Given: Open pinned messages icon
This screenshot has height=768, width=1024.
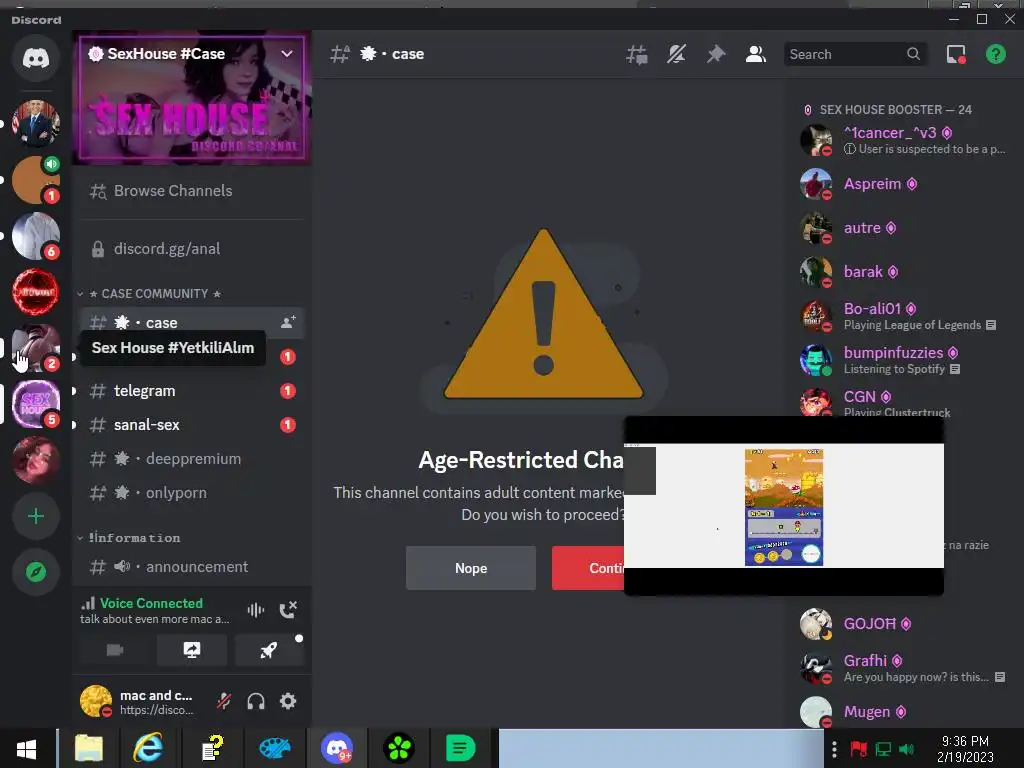Looking at the screenshot, I should (716, 54).
